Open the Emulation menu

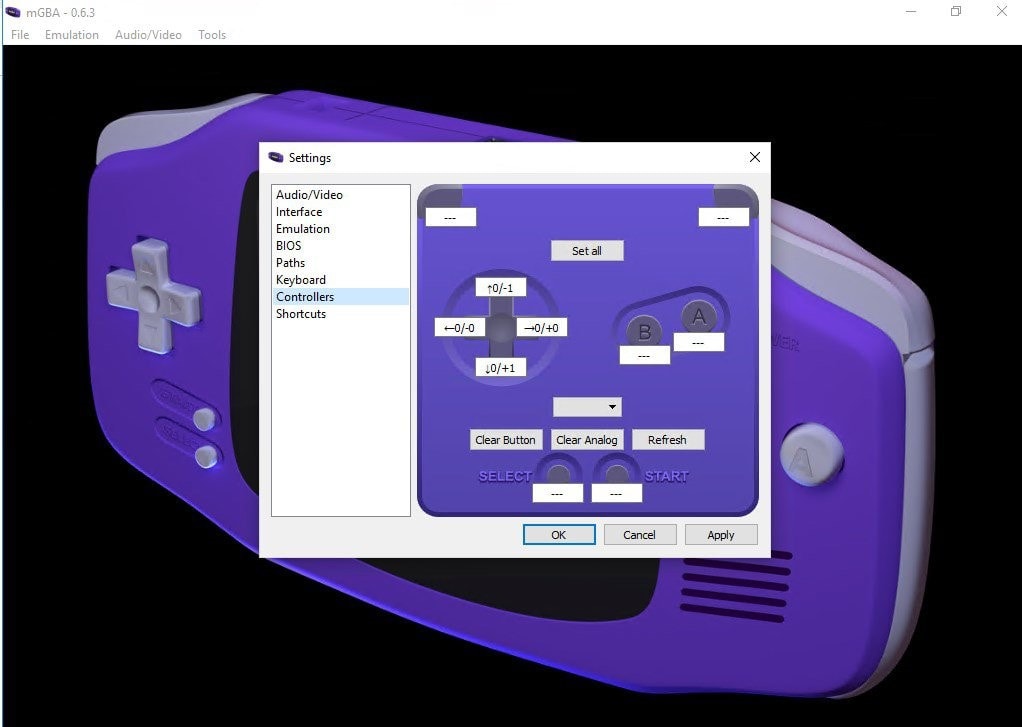click(72, 35)
